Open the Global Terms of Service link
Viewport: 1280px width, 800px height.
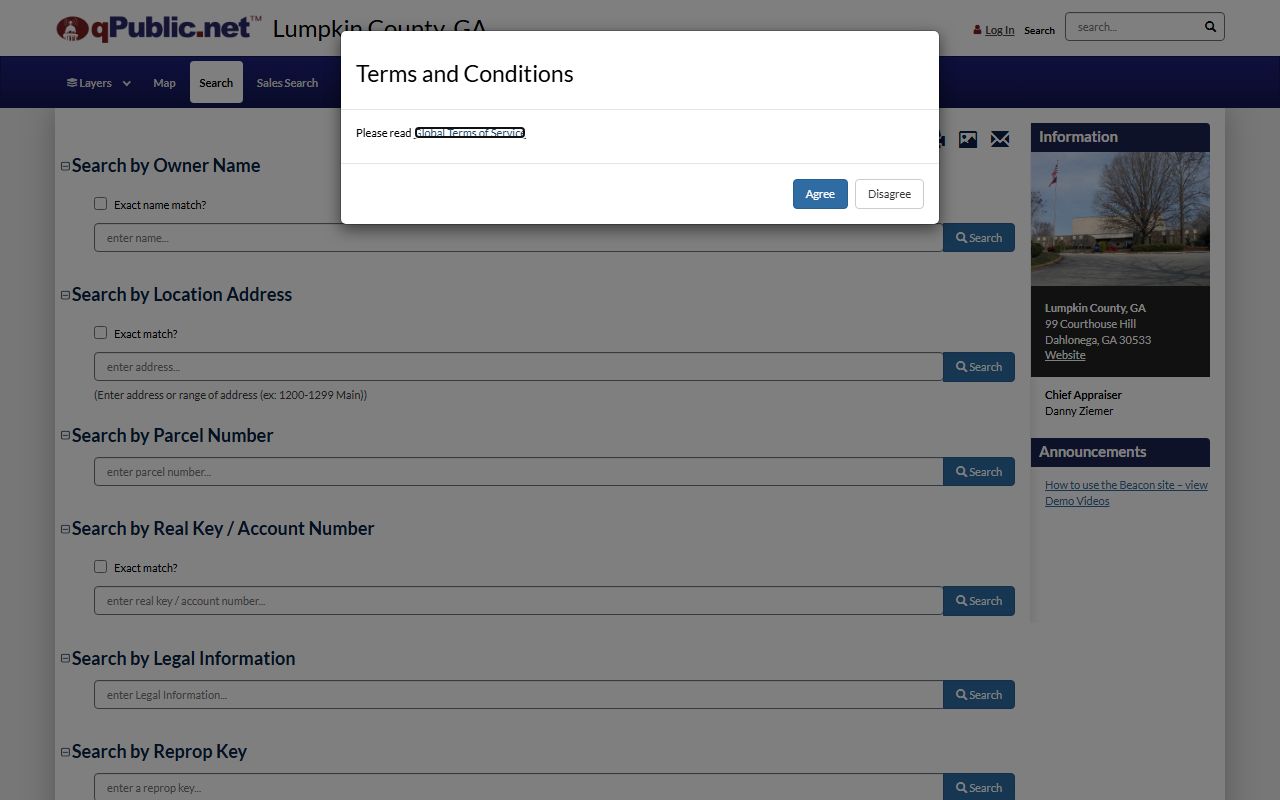[x=470, y=133]
